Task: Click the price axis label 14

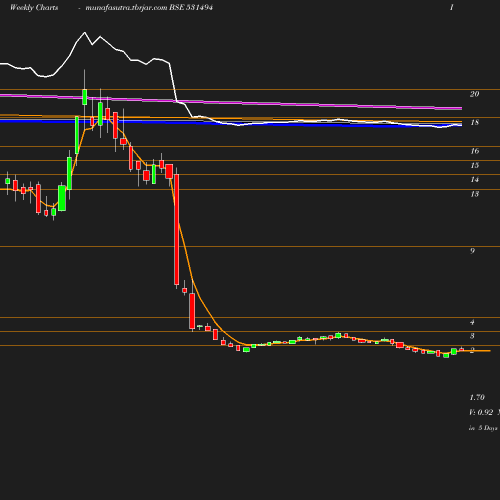Action: click(x=475, y=180)
